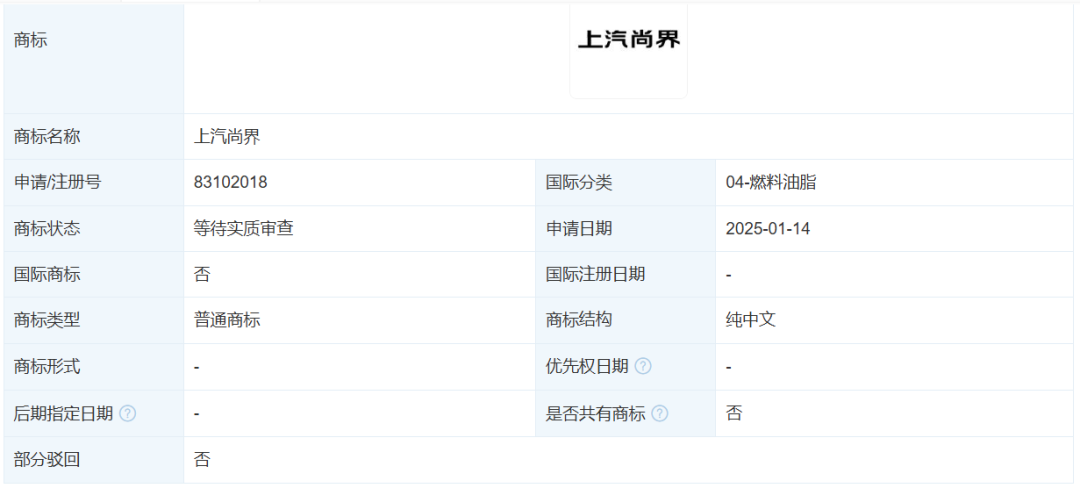Image resolution: width=1080 pixels, height=488 pixels.
Task: Click the 否 value beside 是否共有商标
Action: (x=734, y=414)
